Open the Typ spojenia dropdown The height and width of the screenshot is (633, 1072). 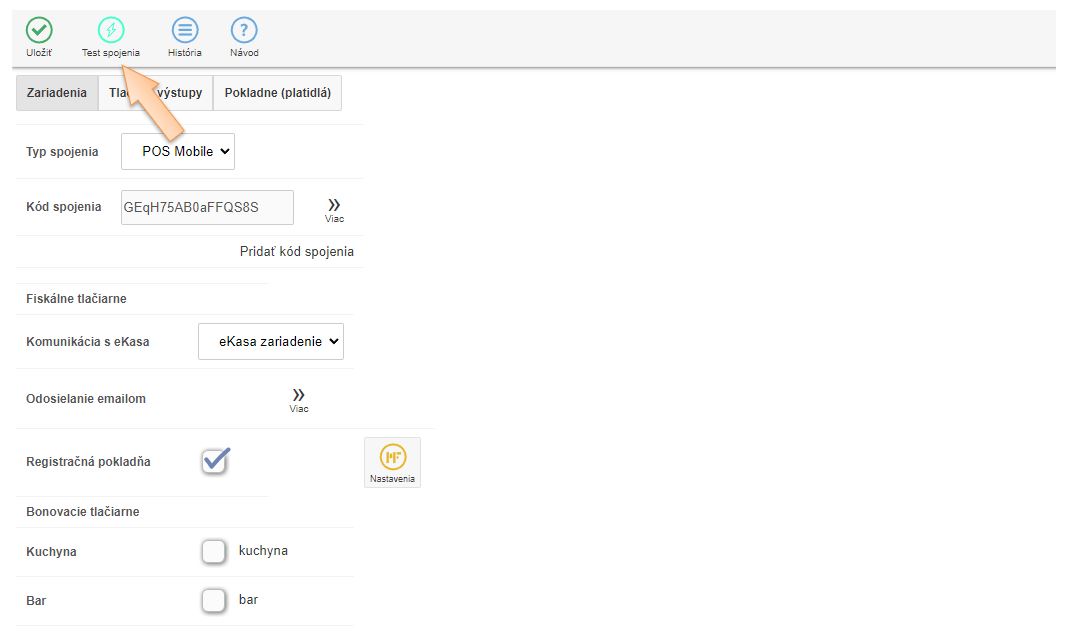[x=178, y=152]
